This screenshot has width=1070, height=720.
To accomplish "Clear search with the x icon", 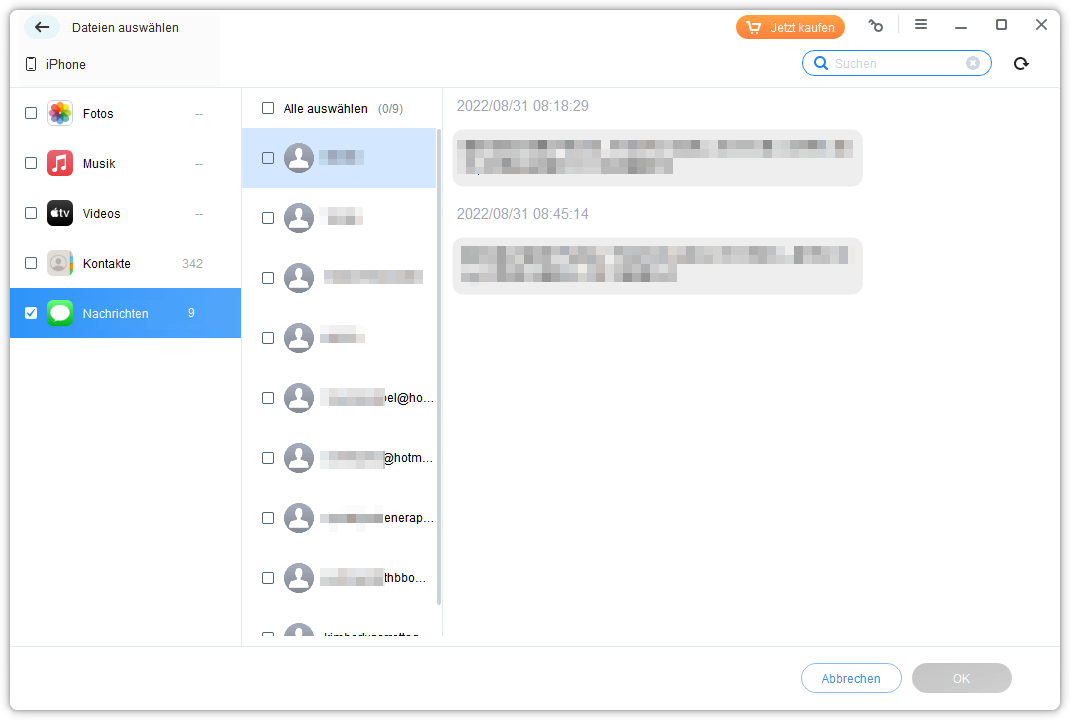I will (x=973, y=63).
